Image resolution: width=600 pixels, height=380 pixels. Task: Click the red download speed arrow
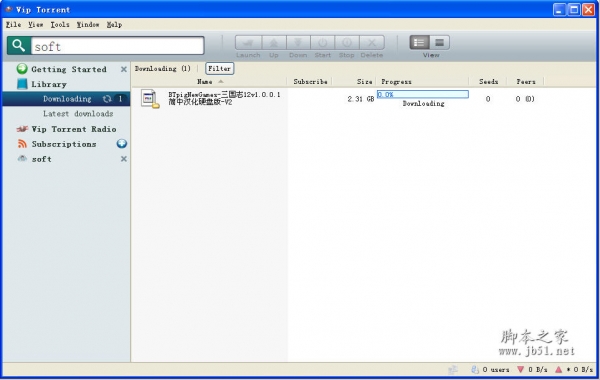(520, 369)
